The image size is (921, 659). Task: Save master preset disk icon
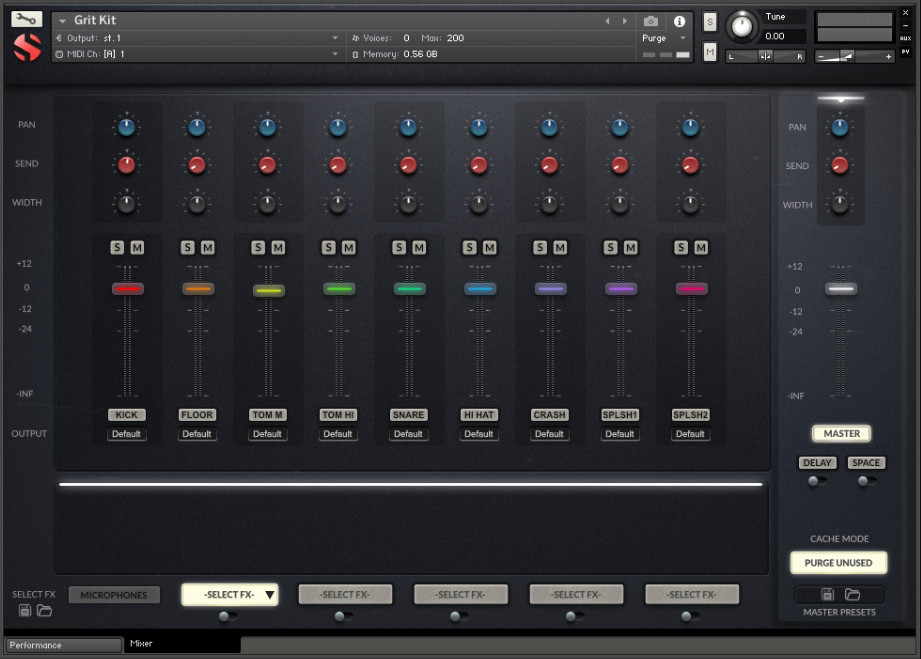coord(827,594)
